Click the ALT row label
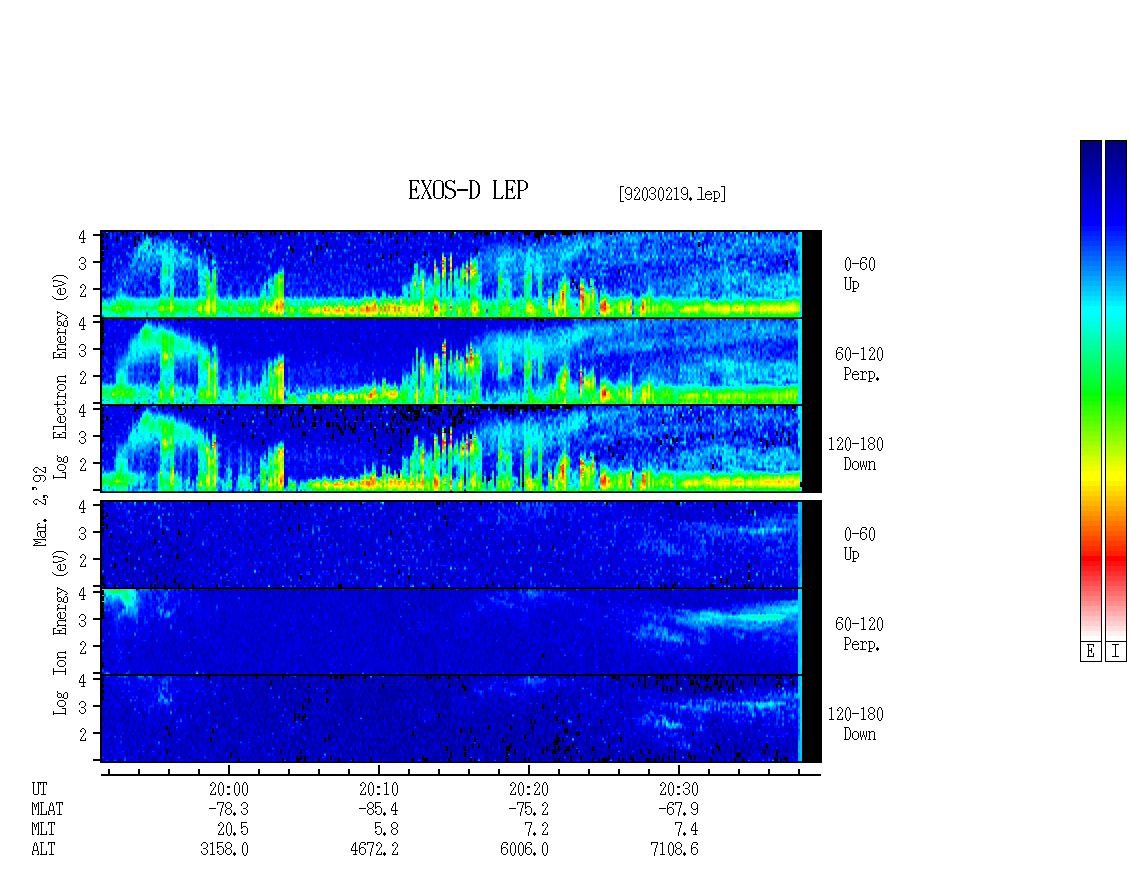 (43, 850)
